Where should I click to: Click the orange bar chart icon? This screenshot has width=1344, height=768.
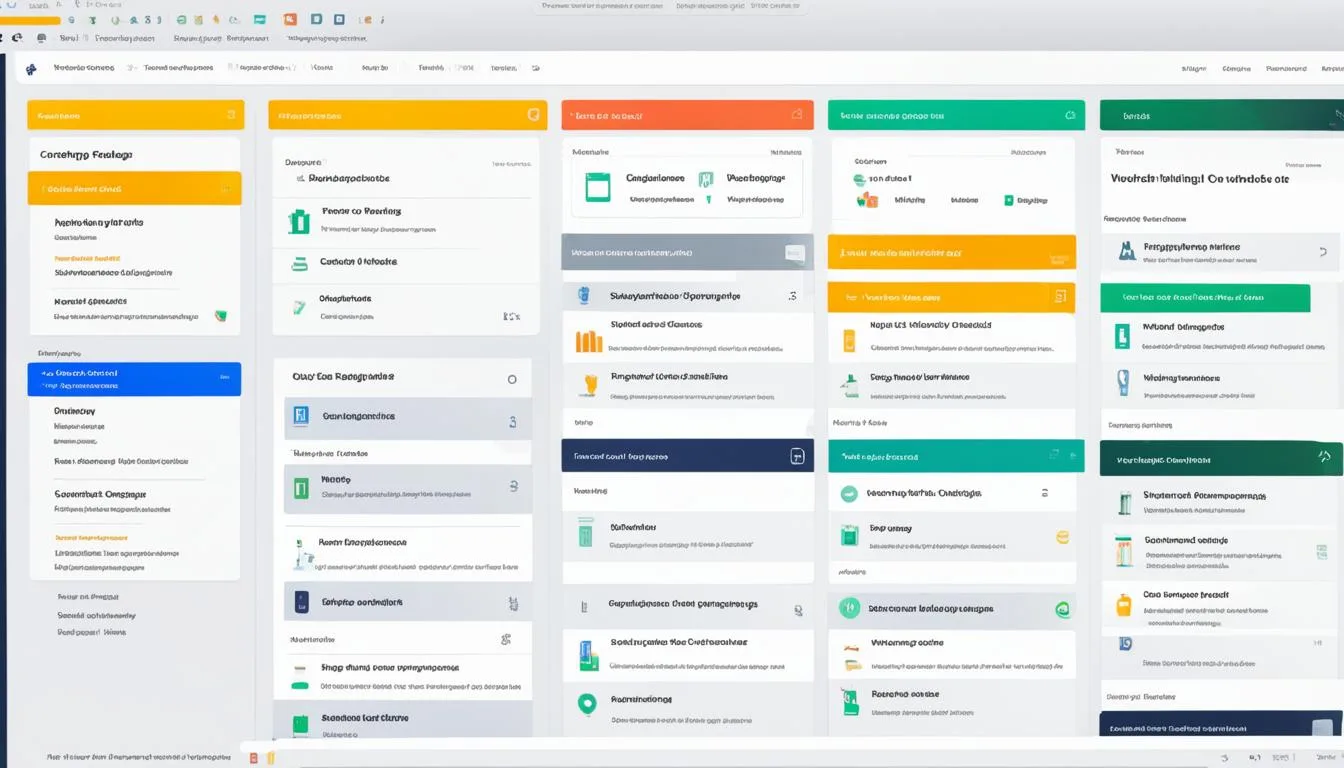click(589, 342)
